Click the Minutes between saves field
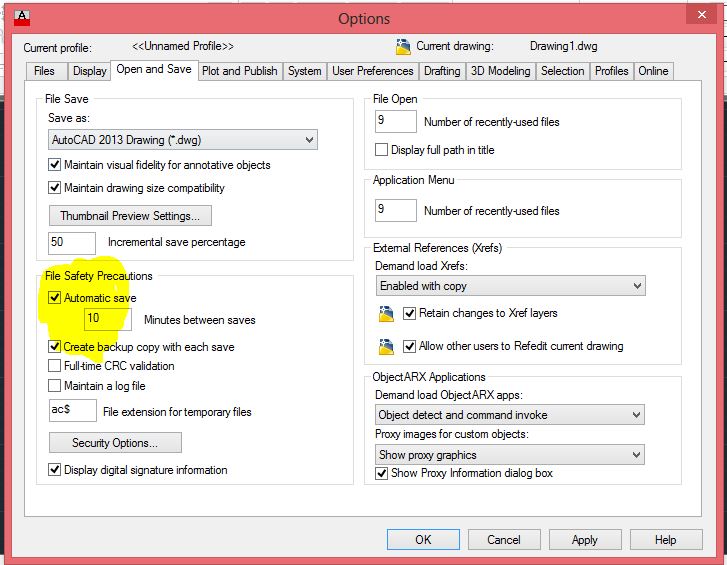The height and width of the screenshot is (565, 727). tap(108, 319)
